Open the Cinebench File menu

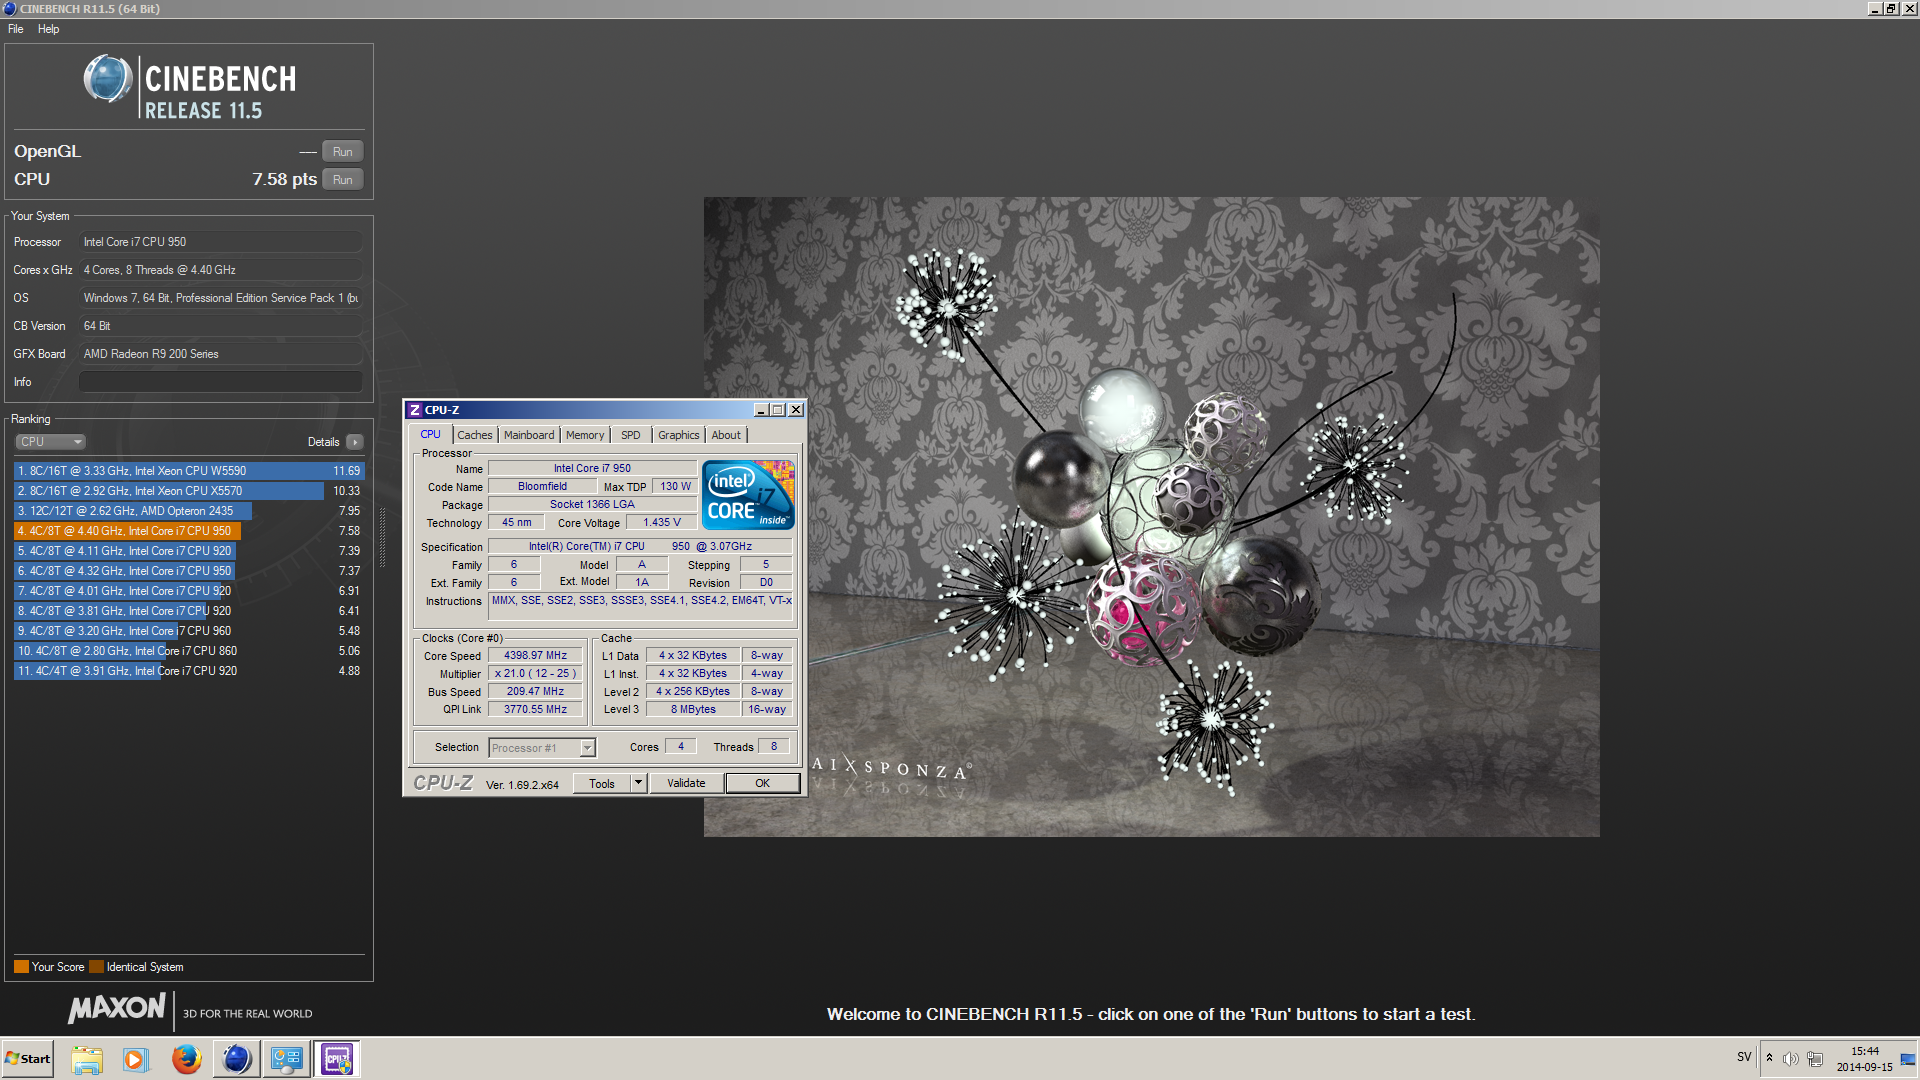[x=16, y=29]
